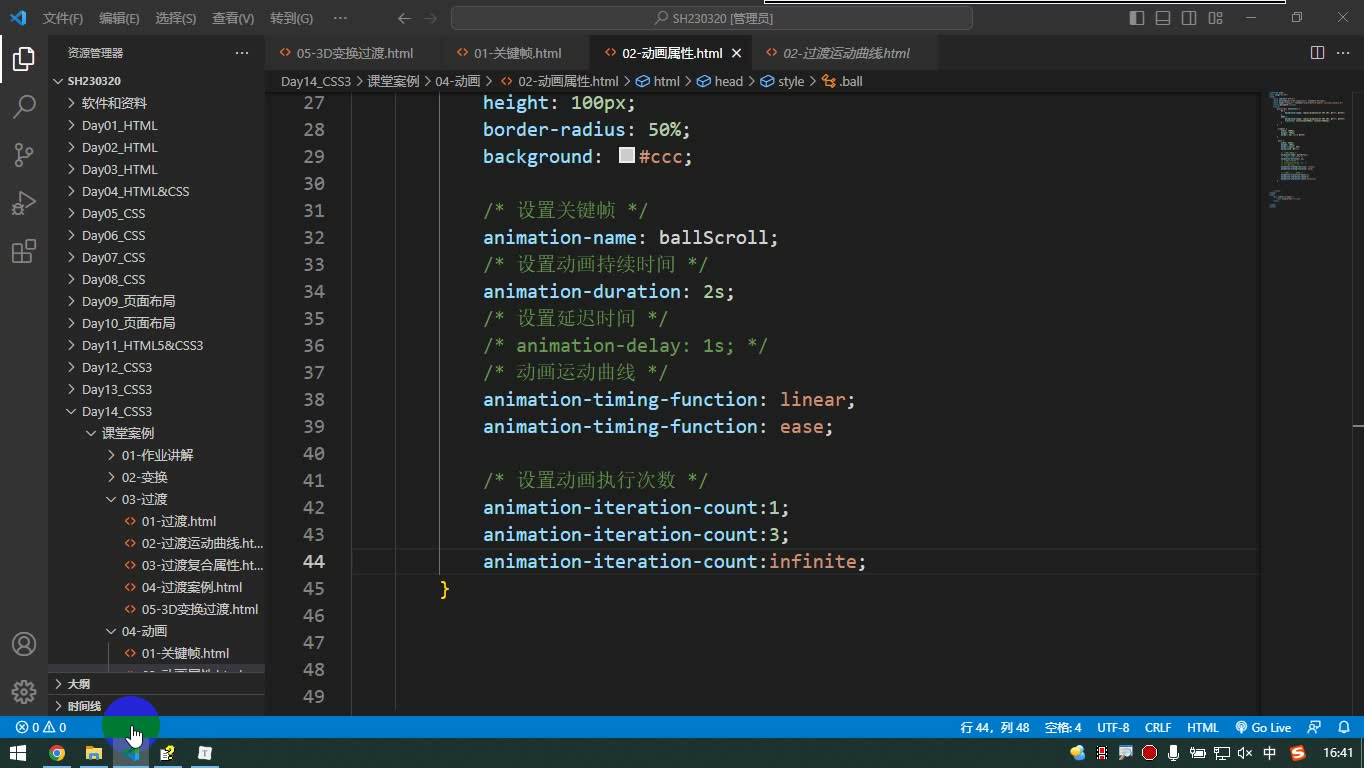Toggle the secondary side bar

coord(1189,18)
